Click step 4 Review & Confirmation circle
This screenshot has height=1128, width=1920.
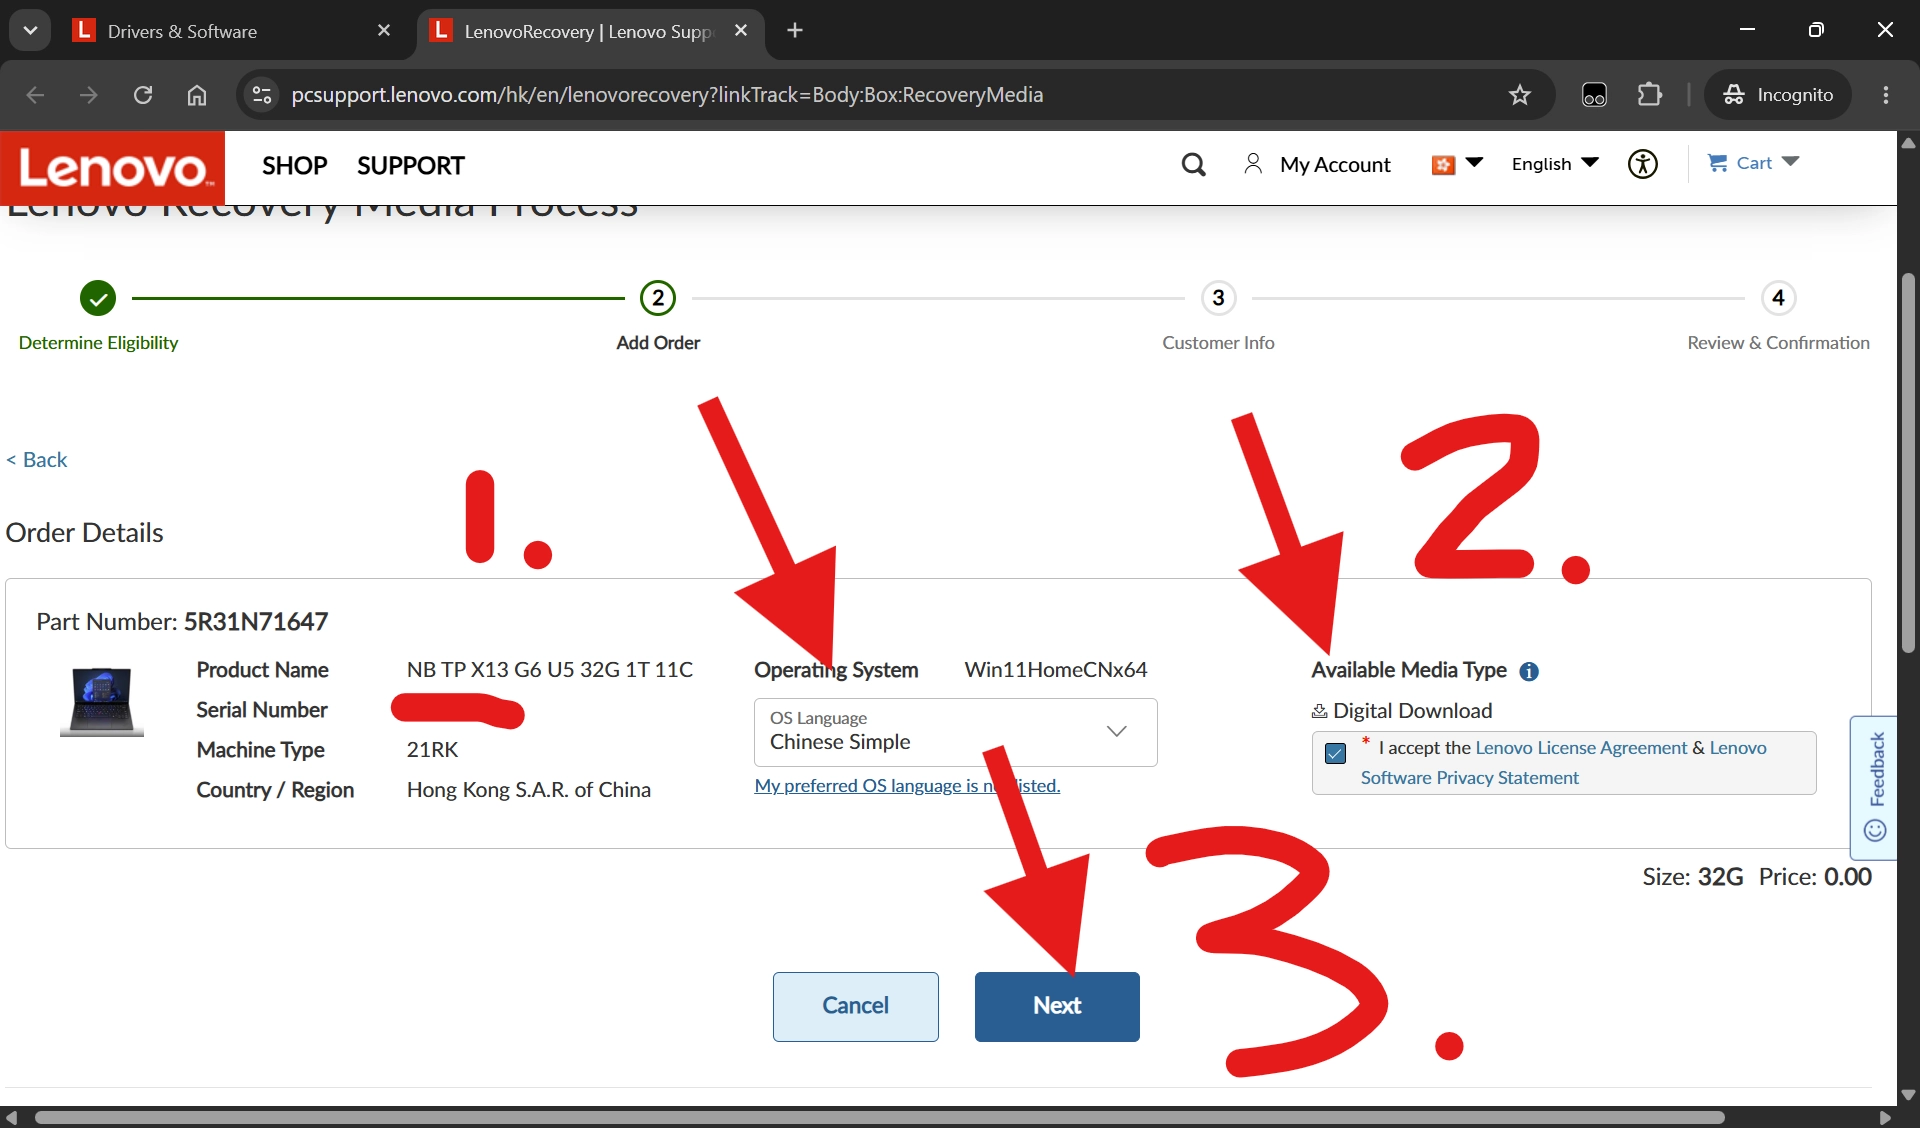point(1778,298)
